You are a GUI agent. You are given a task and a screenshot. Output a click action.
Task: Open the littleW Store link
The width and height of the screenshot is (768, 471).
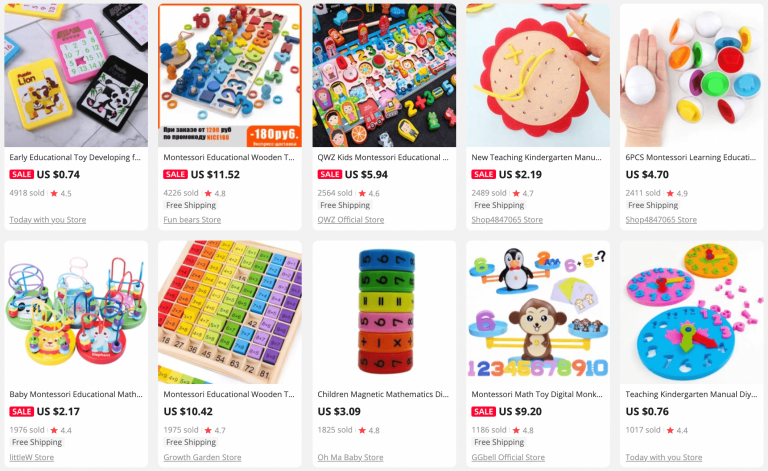[x=31, y=457]
